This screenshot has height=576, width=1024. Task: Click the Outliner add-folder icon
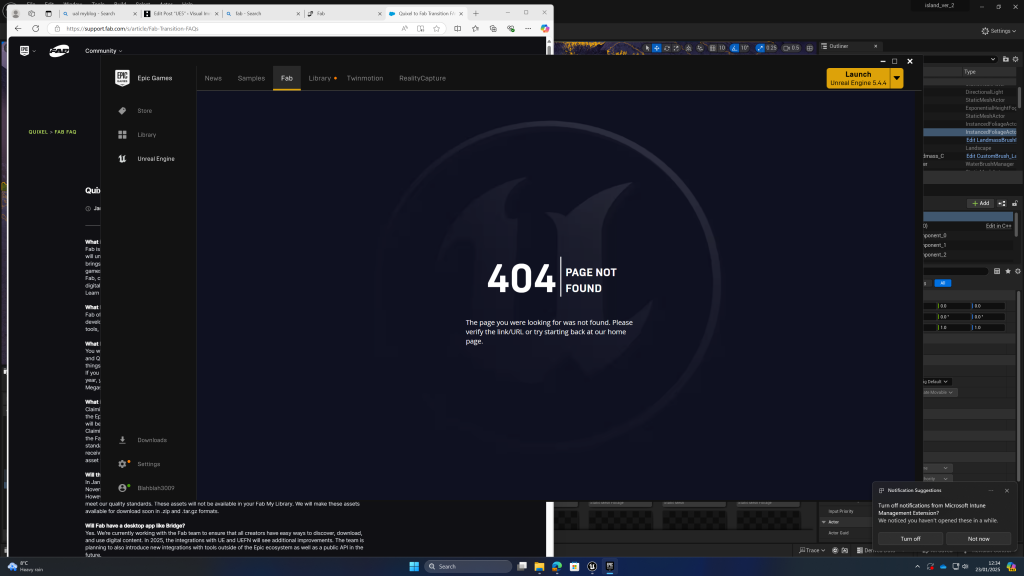click(1006, 59)
